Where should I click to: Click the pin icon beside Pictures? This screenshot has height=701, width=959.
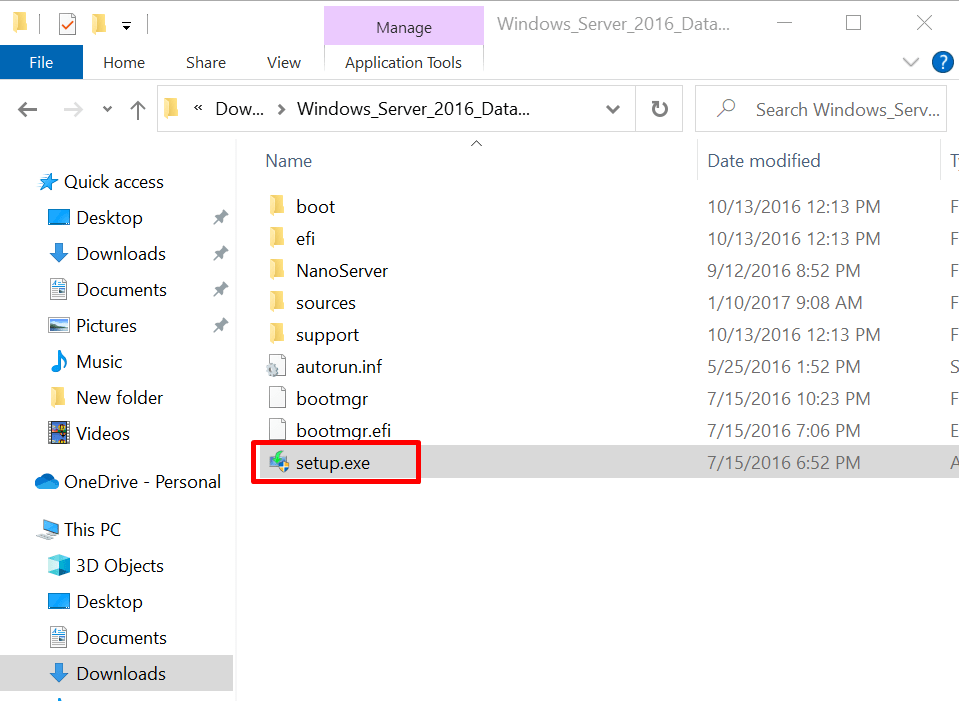pyautogui.click(x=220, y=325)
